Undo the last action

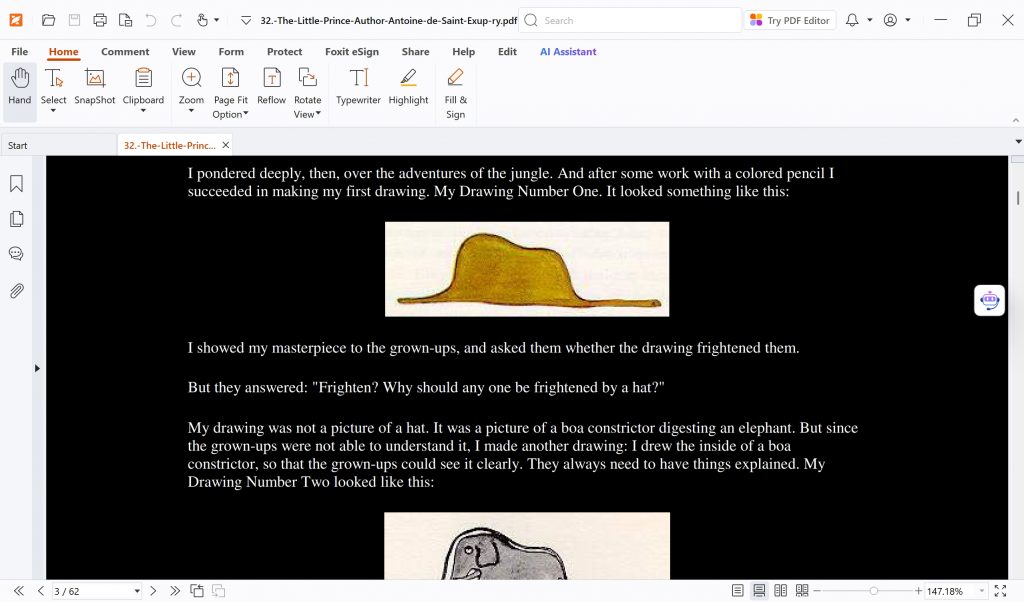point(151,20)
